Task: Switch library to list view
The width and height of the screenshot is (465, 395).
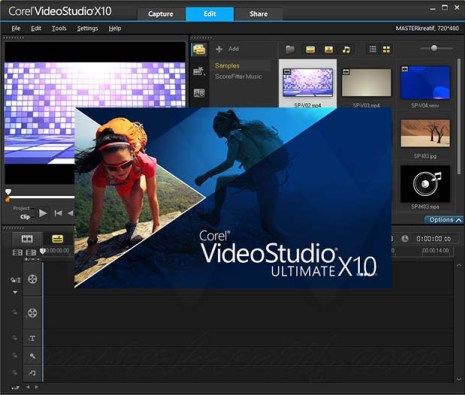Action: pyautogui.click(x=373, y=49)
